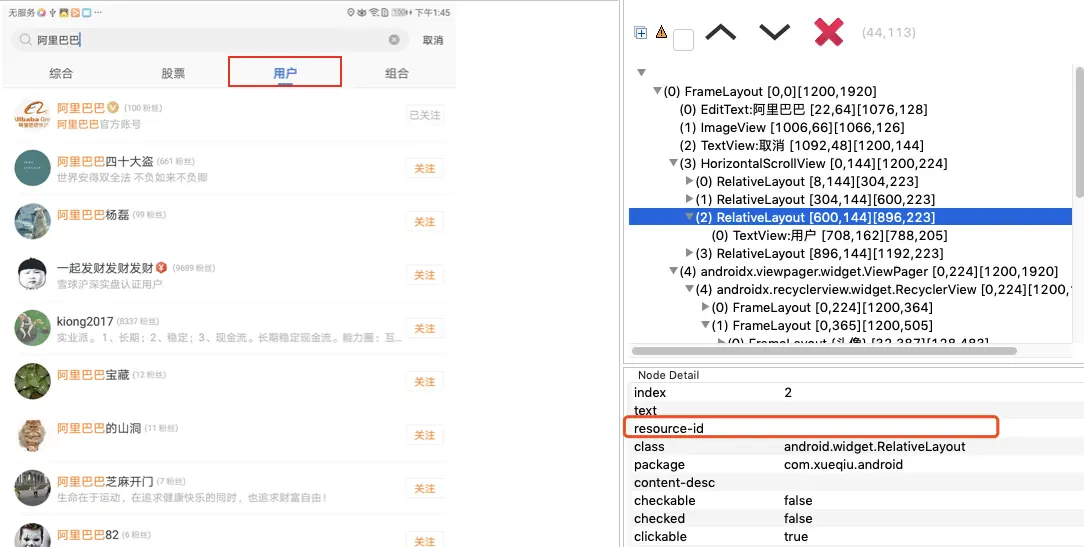The height and width of the screenshot is (547, 1084).
Task: Click the tree panel horizontal scrollbar
Action: 824,351
